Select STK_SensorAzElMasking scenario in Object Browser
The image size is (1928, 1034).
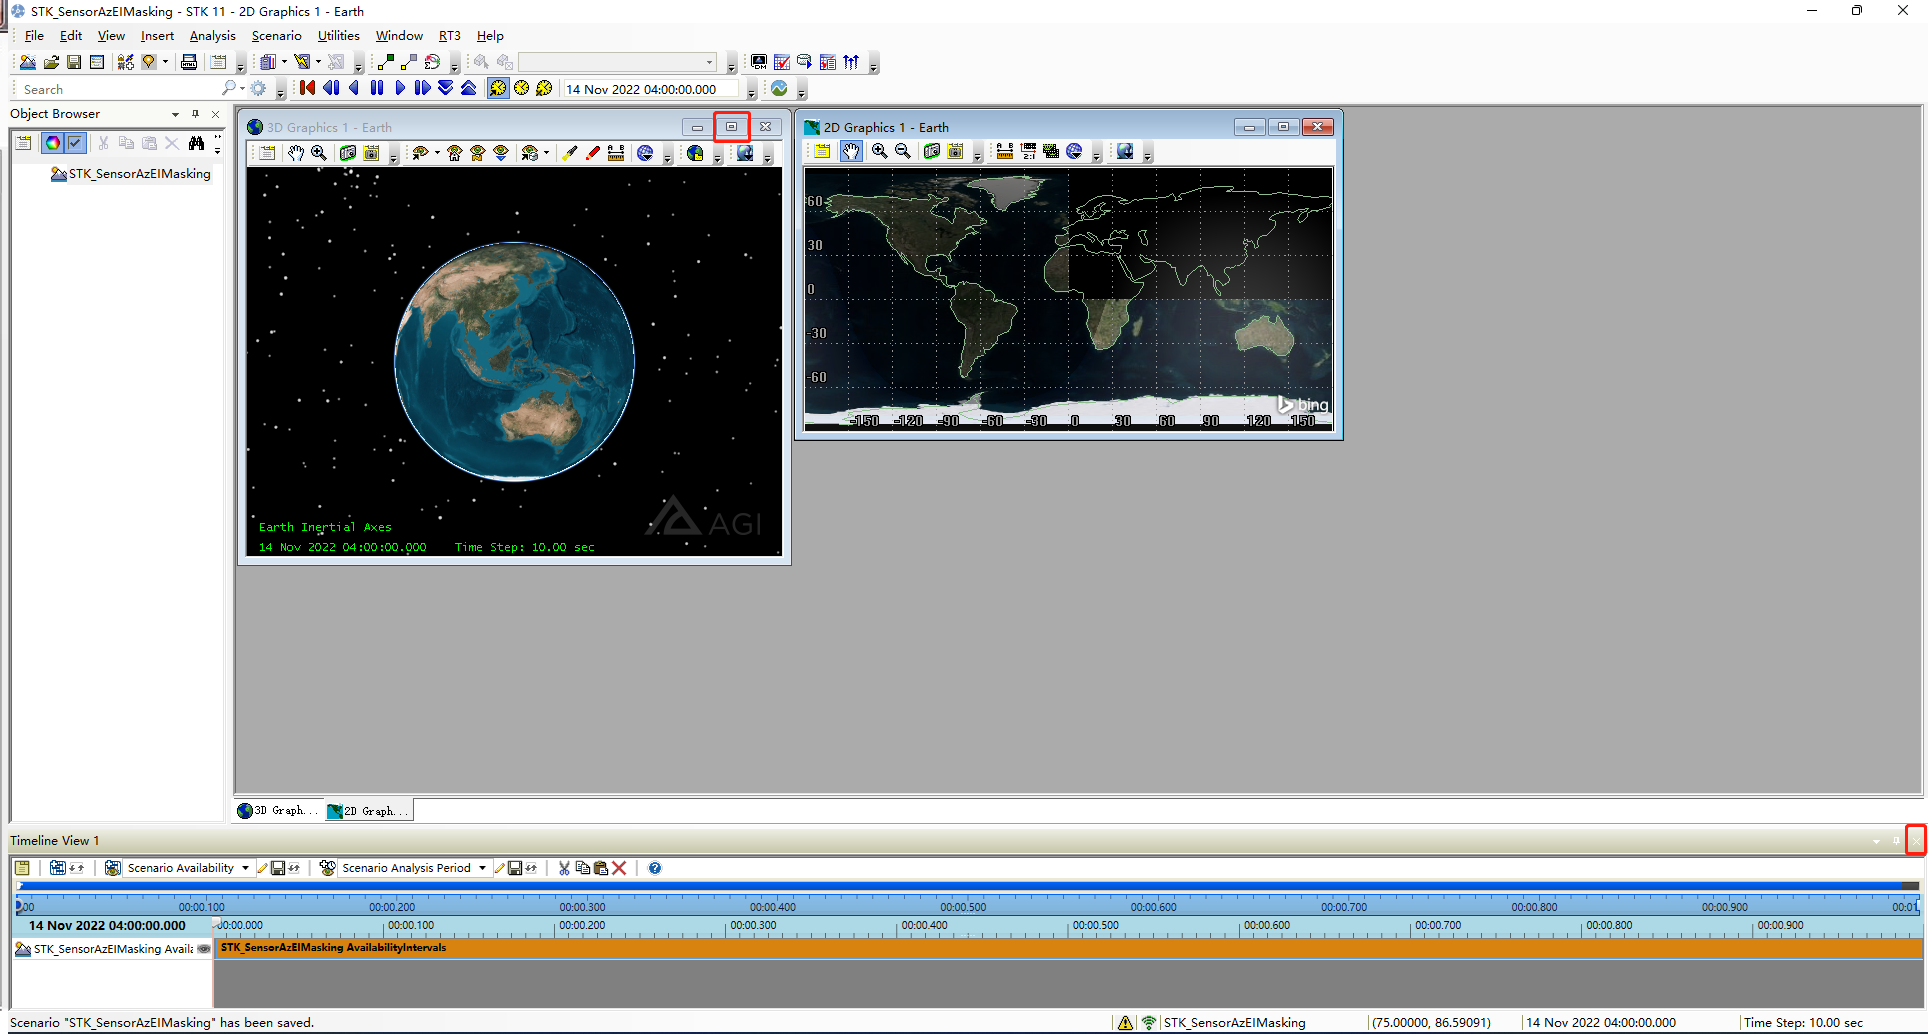pyautogui.click(x=139, y=174)
